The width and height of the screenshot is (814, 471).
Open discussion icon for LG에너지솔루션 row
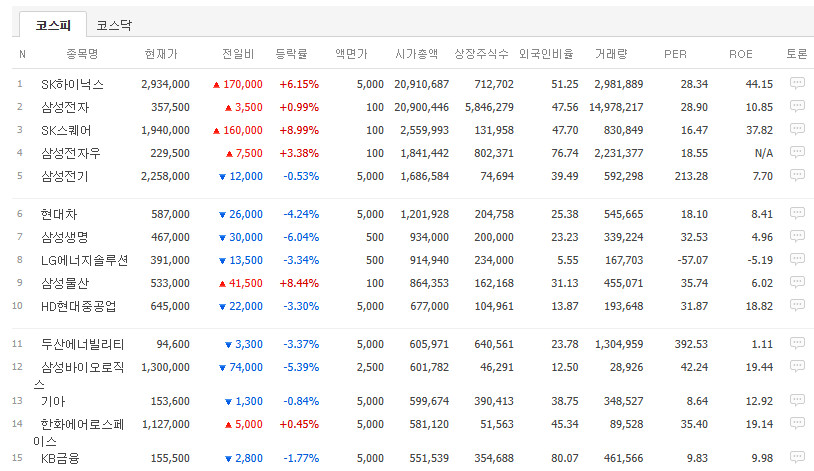coord(797,259)
